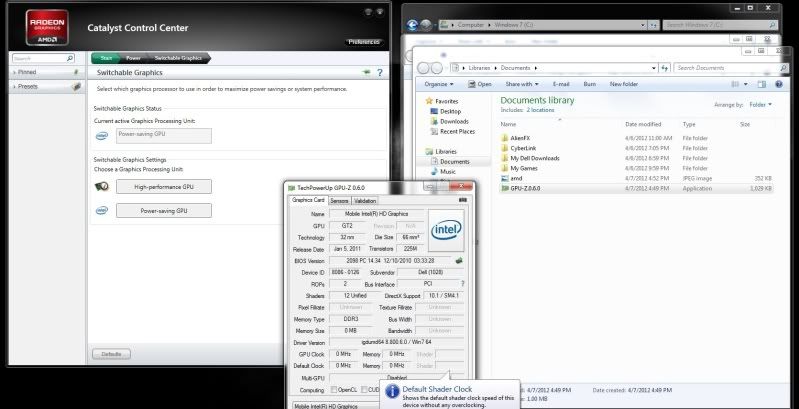Viewport: 799px width, 409px height.
Task: Click E-mail in Documents toolbar
Action: [561, 84]
